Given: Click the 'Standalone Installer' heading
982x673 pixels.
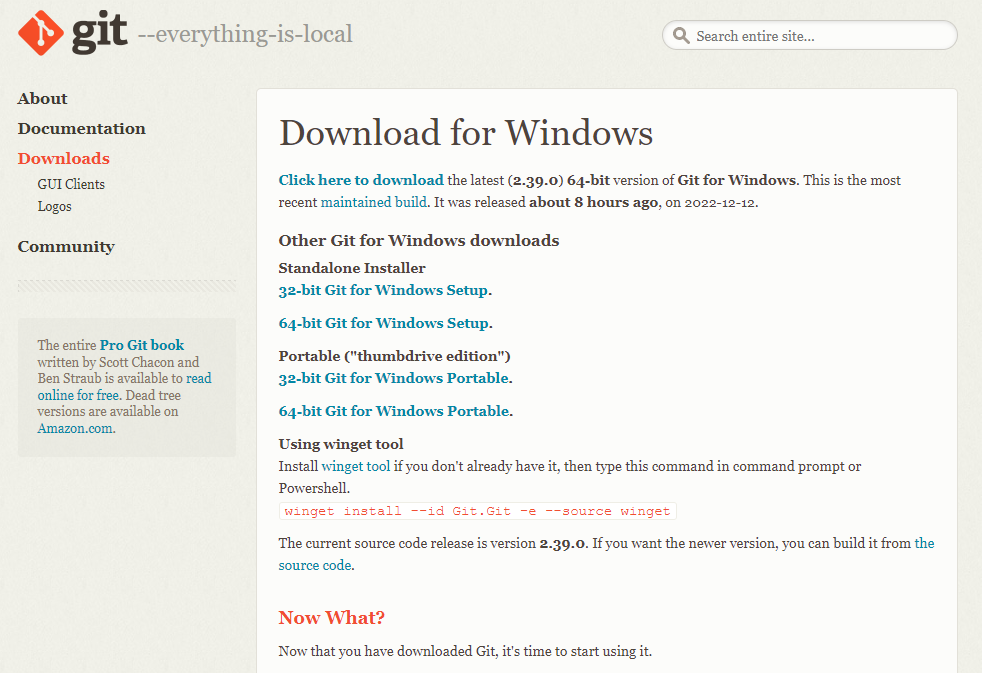Looking at the screenshot, I should click(352, 268).
